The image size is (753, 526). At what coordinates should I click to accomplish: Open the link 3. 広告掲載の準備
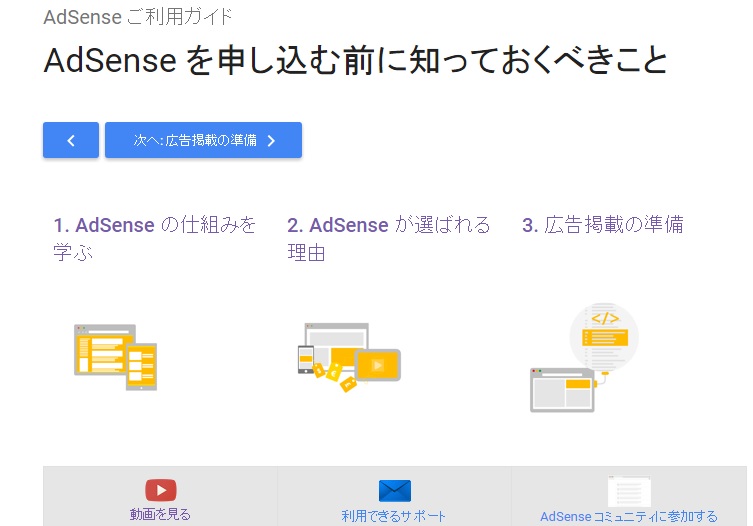[x=603, y=225]
